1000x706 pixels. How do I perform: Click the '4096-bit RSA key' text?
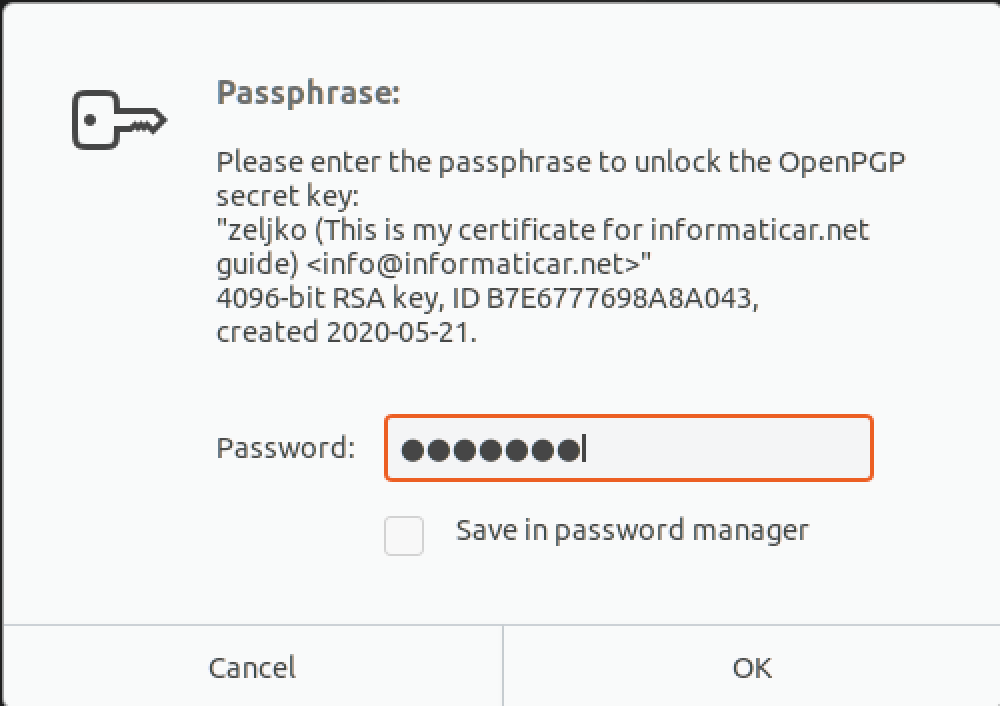click(x=330, y=298)
